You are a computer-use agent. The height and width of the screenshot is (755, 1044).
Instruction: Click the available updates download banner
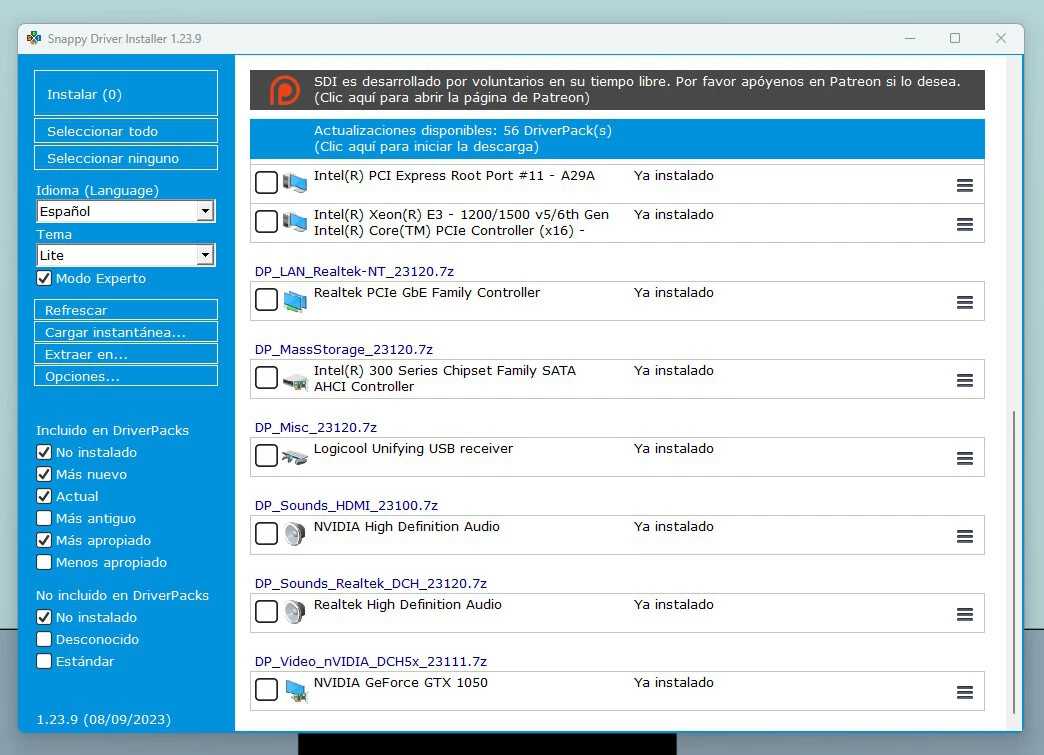(x=616, y=139)
